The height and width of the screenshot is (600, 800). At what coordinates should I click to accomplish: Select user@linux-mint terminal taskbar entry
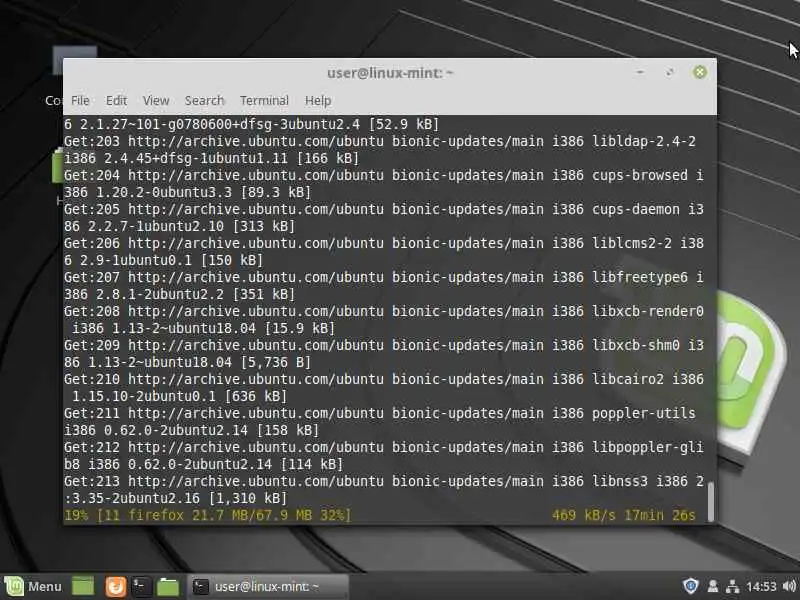pos(268,587)
